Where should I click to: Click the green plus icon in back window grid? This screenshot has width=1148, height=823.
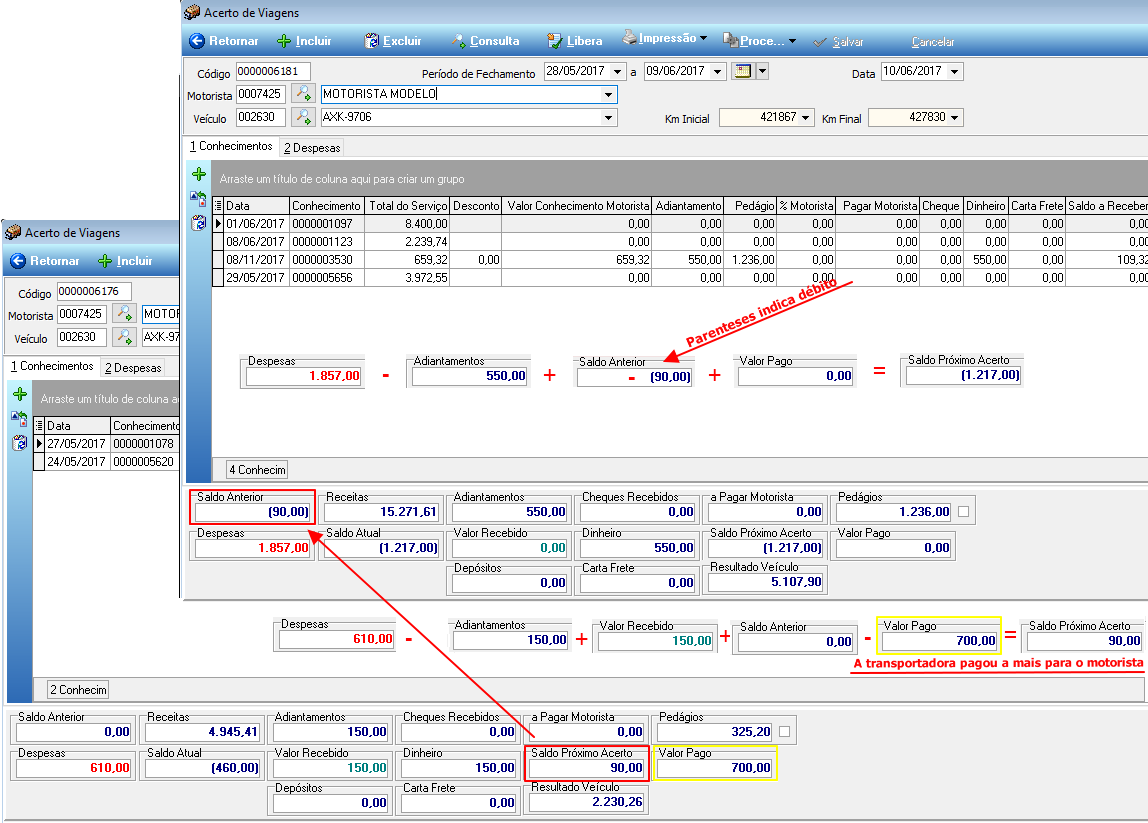[x=20, y=394]
